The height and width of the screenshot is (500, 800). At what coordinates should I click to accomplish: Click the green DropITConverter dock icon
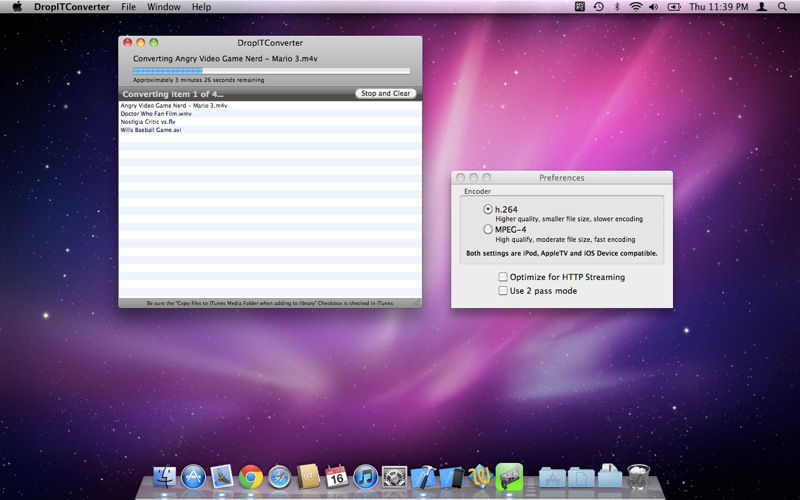(x=509, y=477)
